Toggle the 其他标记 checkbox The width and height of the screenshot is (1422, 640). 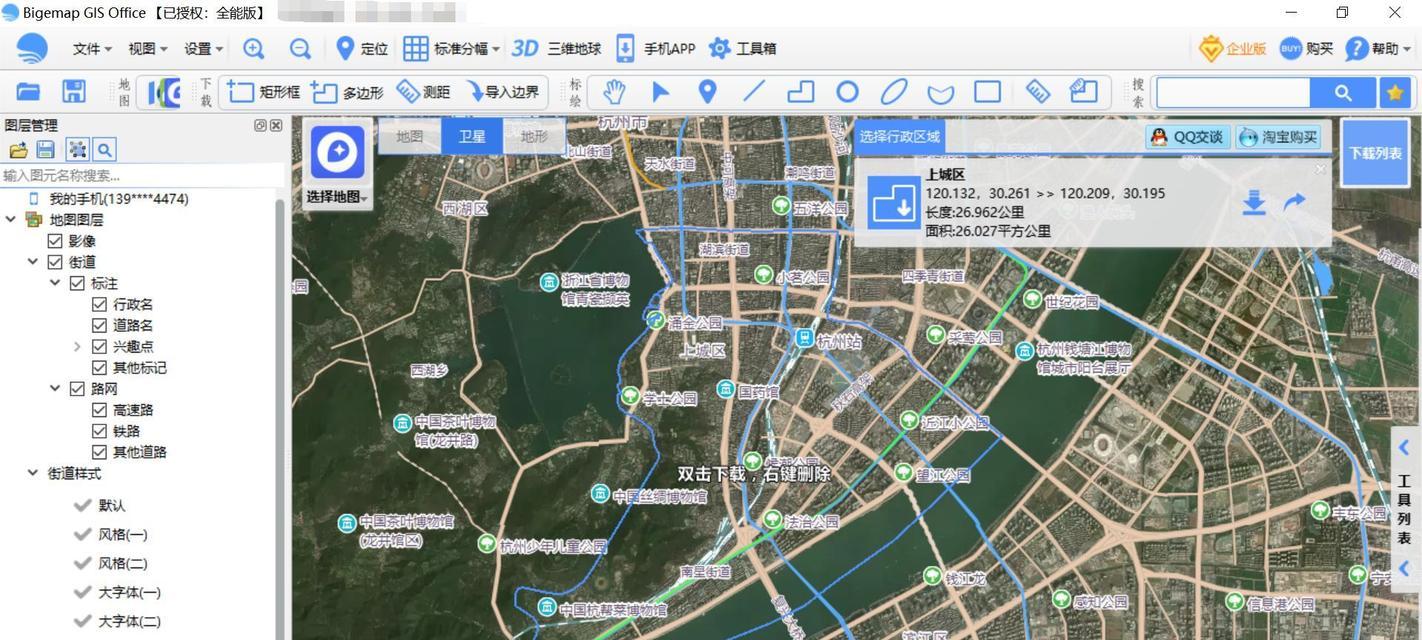pyautogui.click(x=99, y=367)
